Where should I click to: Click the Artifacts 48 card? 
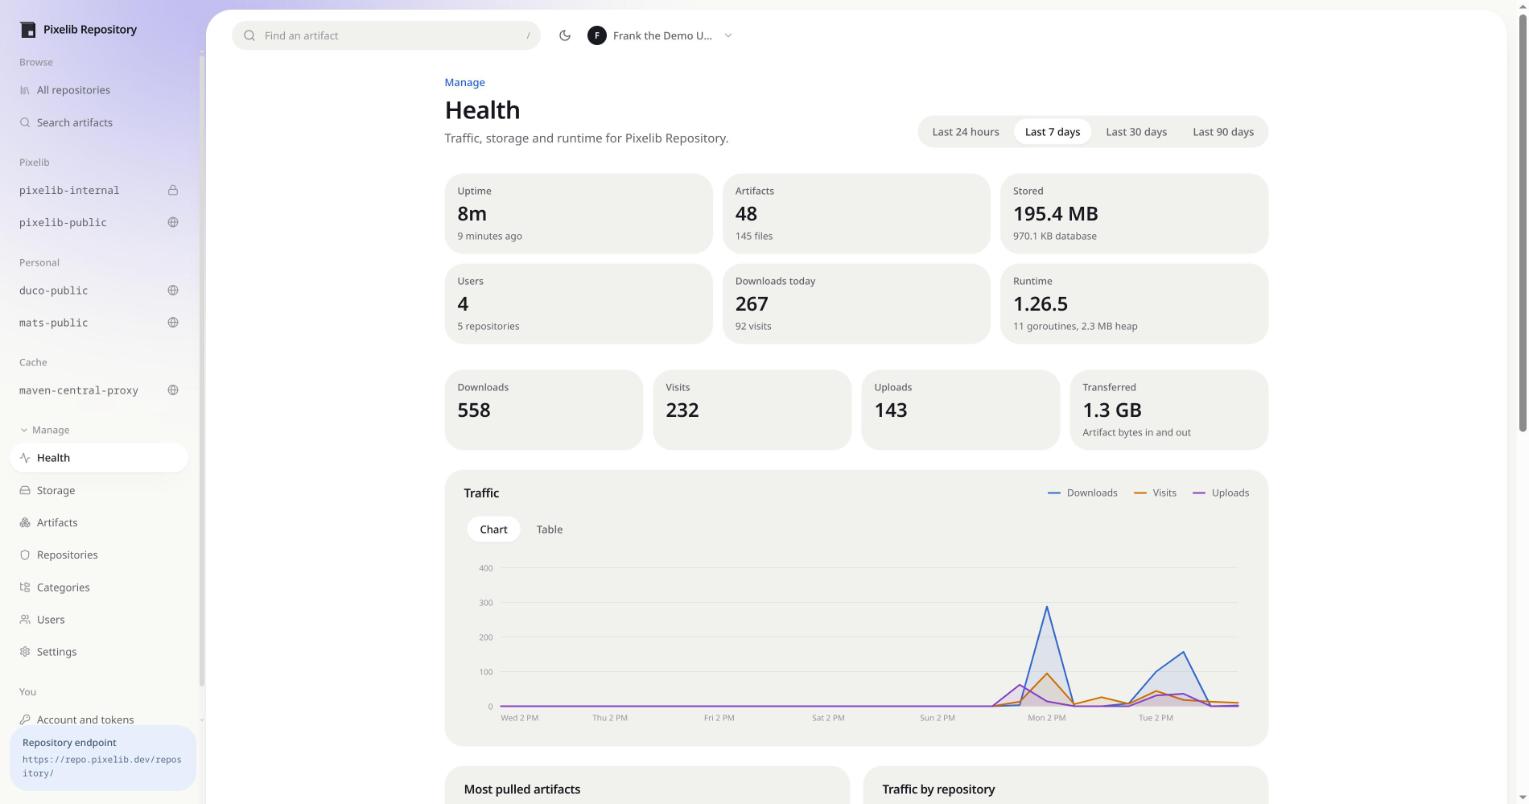(x=856, y=213)
